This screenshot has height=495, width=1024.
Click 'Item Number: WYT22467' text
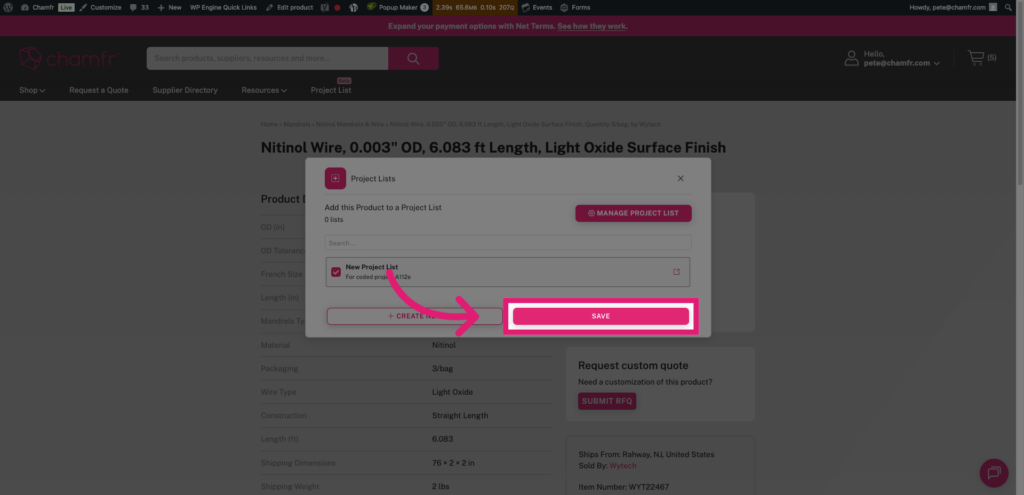point(624,487)
